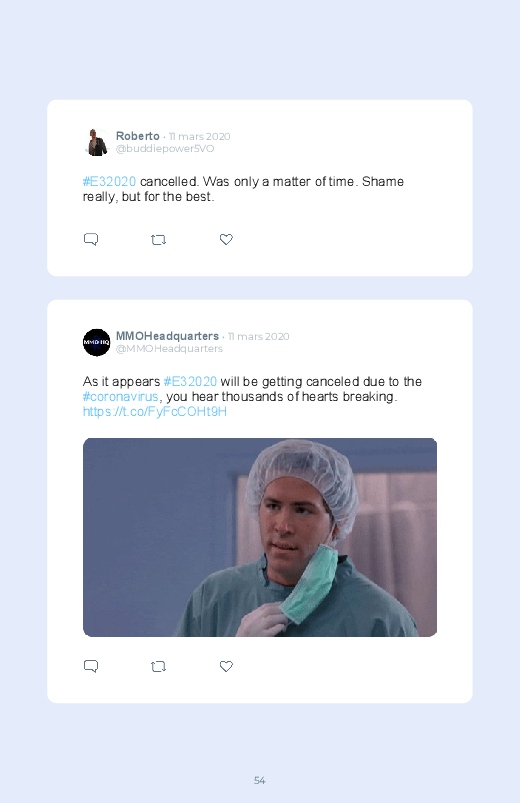Open the MMO HQ round avatar
This screenshot has height=803, width=520.
96,342
